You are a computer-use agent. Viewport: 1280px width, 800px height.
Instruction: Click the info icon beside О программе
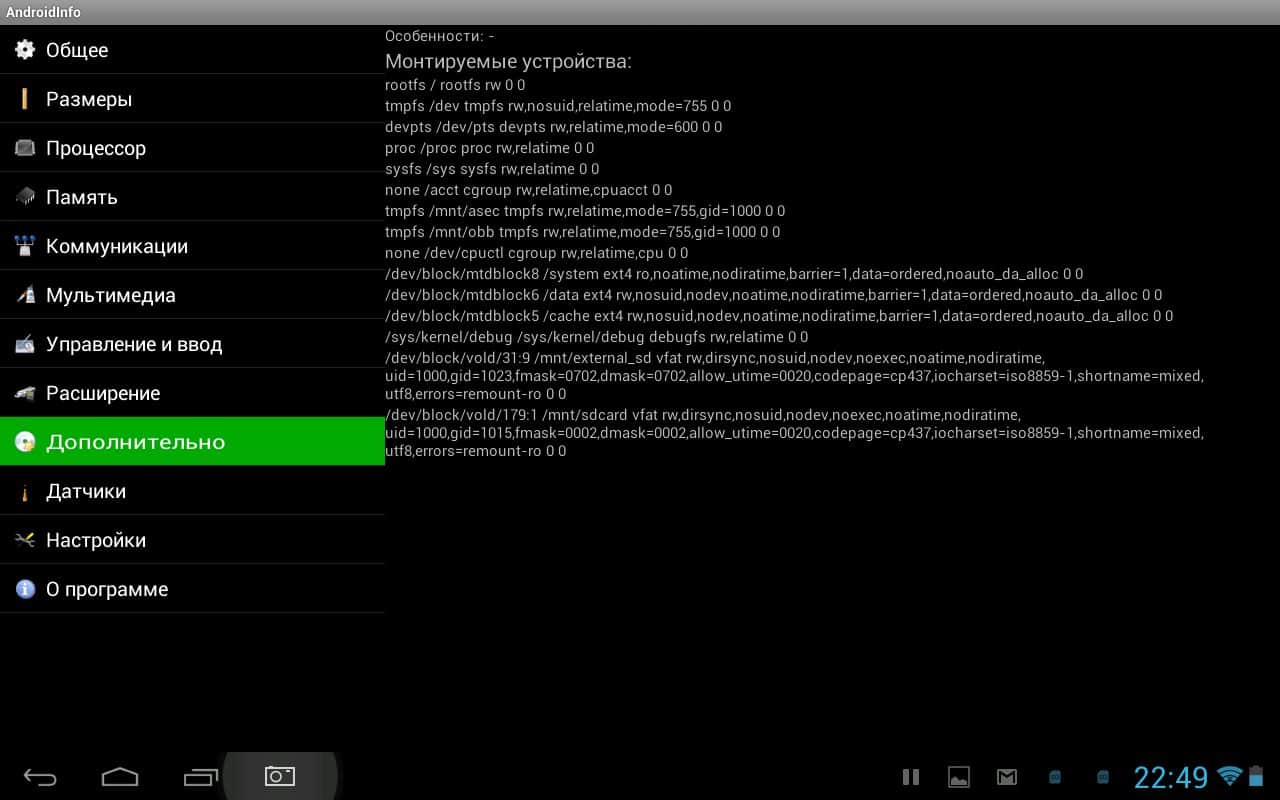tap(25, 589)
